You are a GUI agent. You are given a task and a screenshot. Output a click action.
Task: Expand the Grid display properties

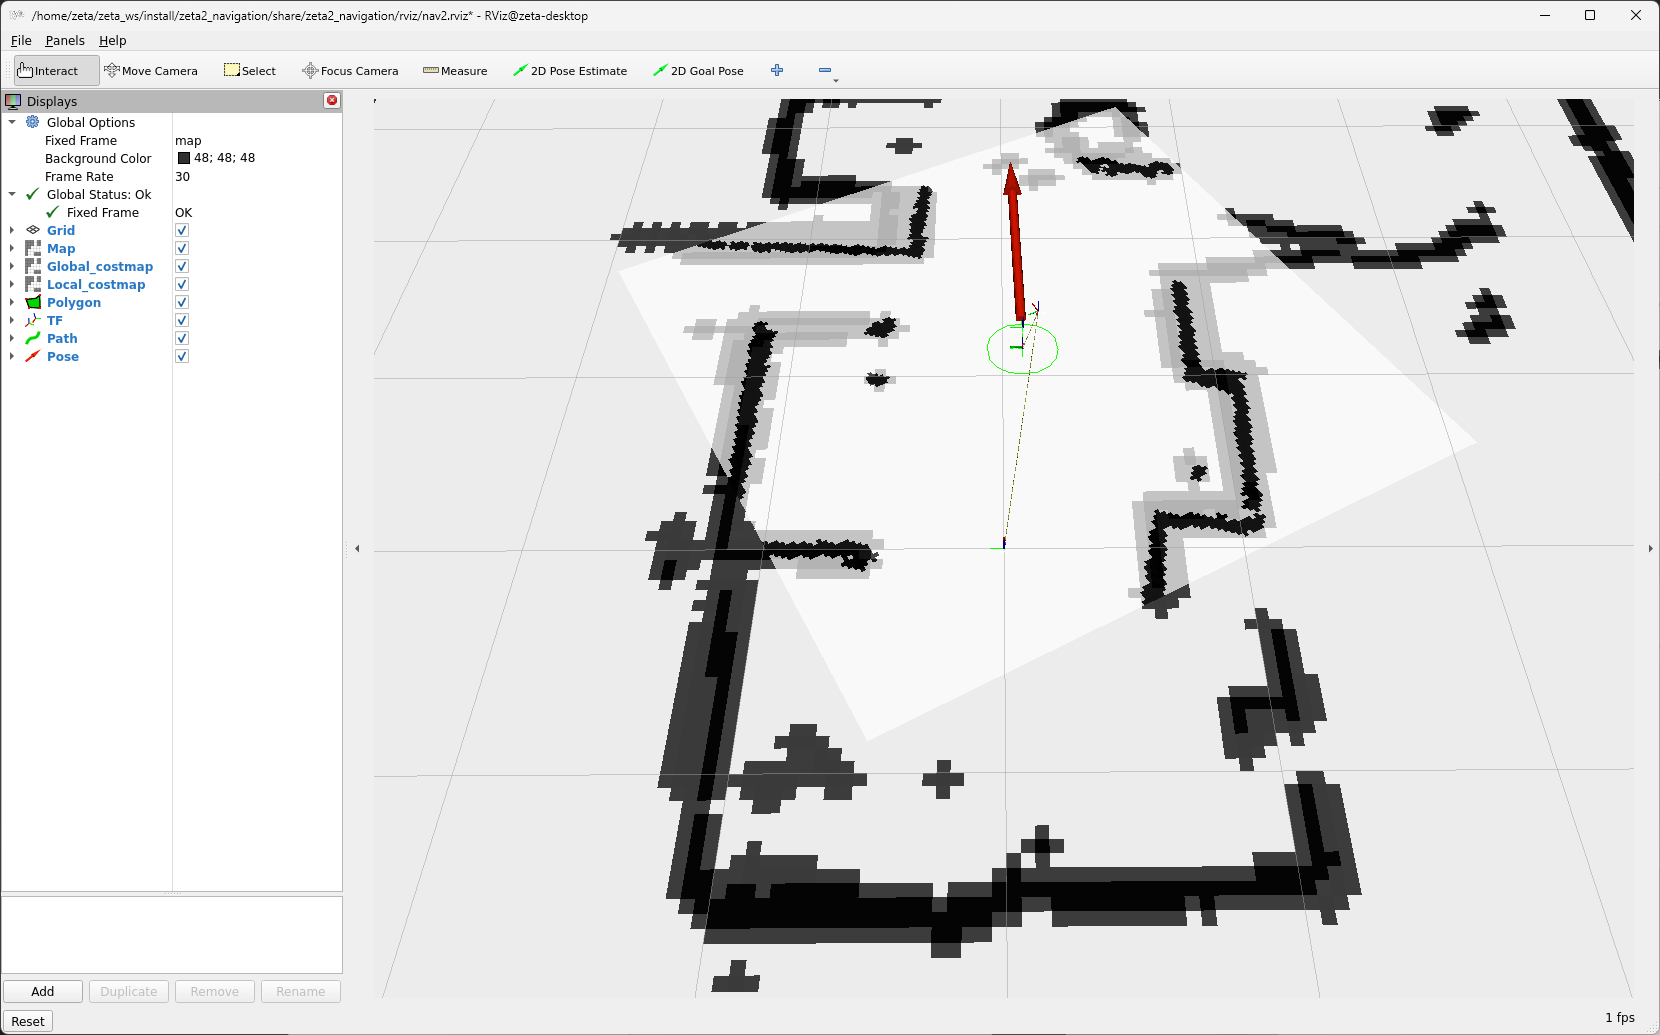click(x=12, y=230)
